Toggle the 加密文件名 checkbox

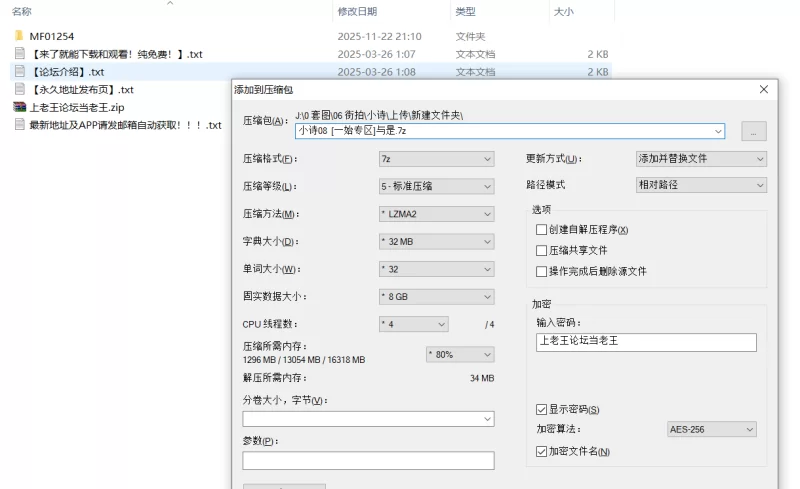(542, 452)
